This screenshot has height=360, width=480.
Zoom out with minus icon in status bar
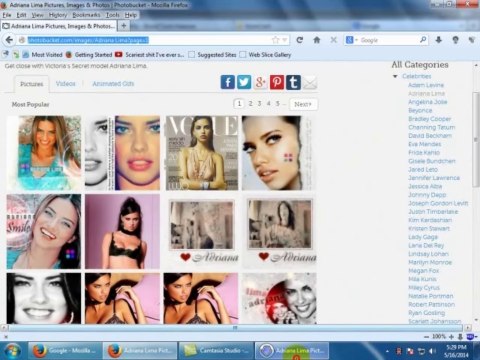point(426,337)
